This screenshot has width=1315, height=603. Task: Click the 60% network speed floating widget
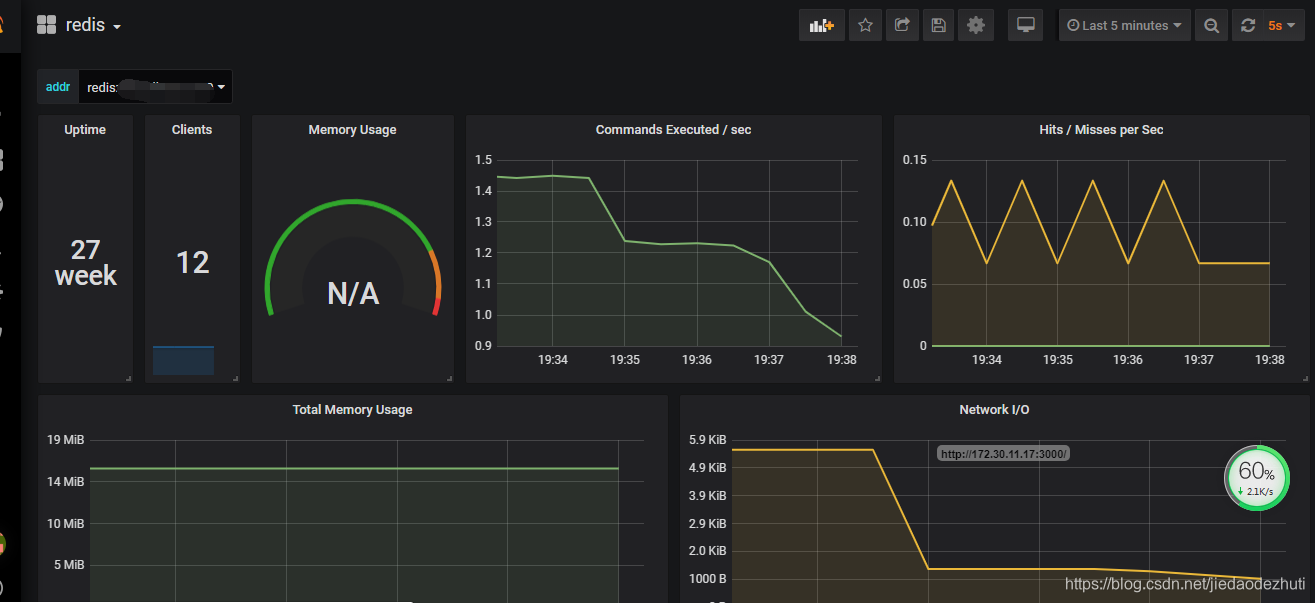pos(1256,478)
